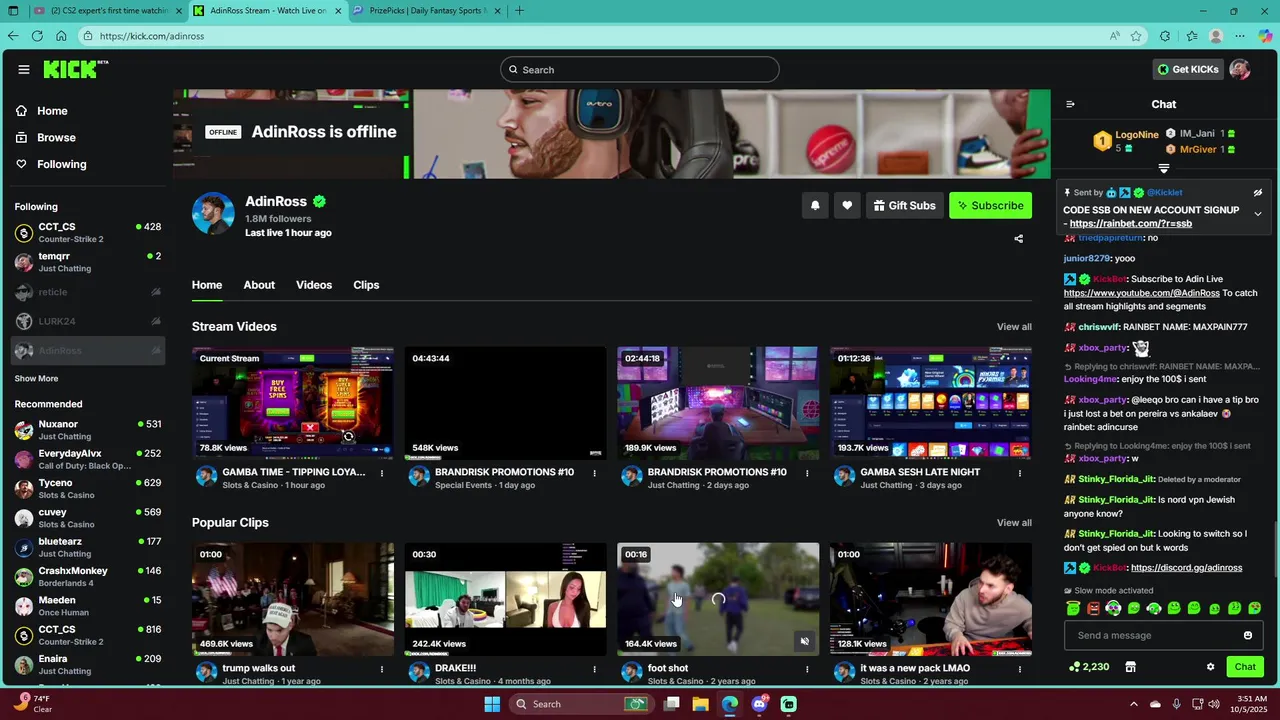
Task: Open the hamburger sidebar menu
Action: [23, 69]
